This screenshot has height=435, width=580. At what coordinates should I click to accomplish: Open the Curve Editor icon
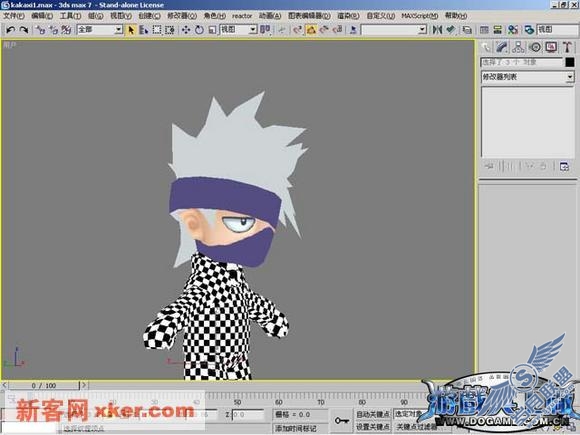coord(484,30)
